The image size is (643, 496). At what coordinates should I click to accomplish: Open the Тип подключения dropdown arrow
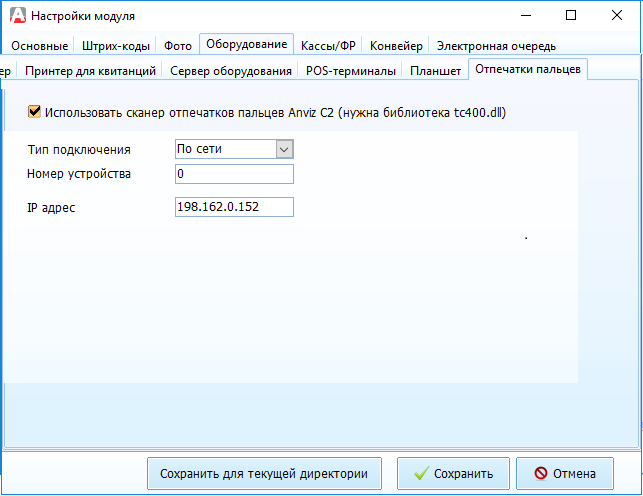click(x=284, y=149)
